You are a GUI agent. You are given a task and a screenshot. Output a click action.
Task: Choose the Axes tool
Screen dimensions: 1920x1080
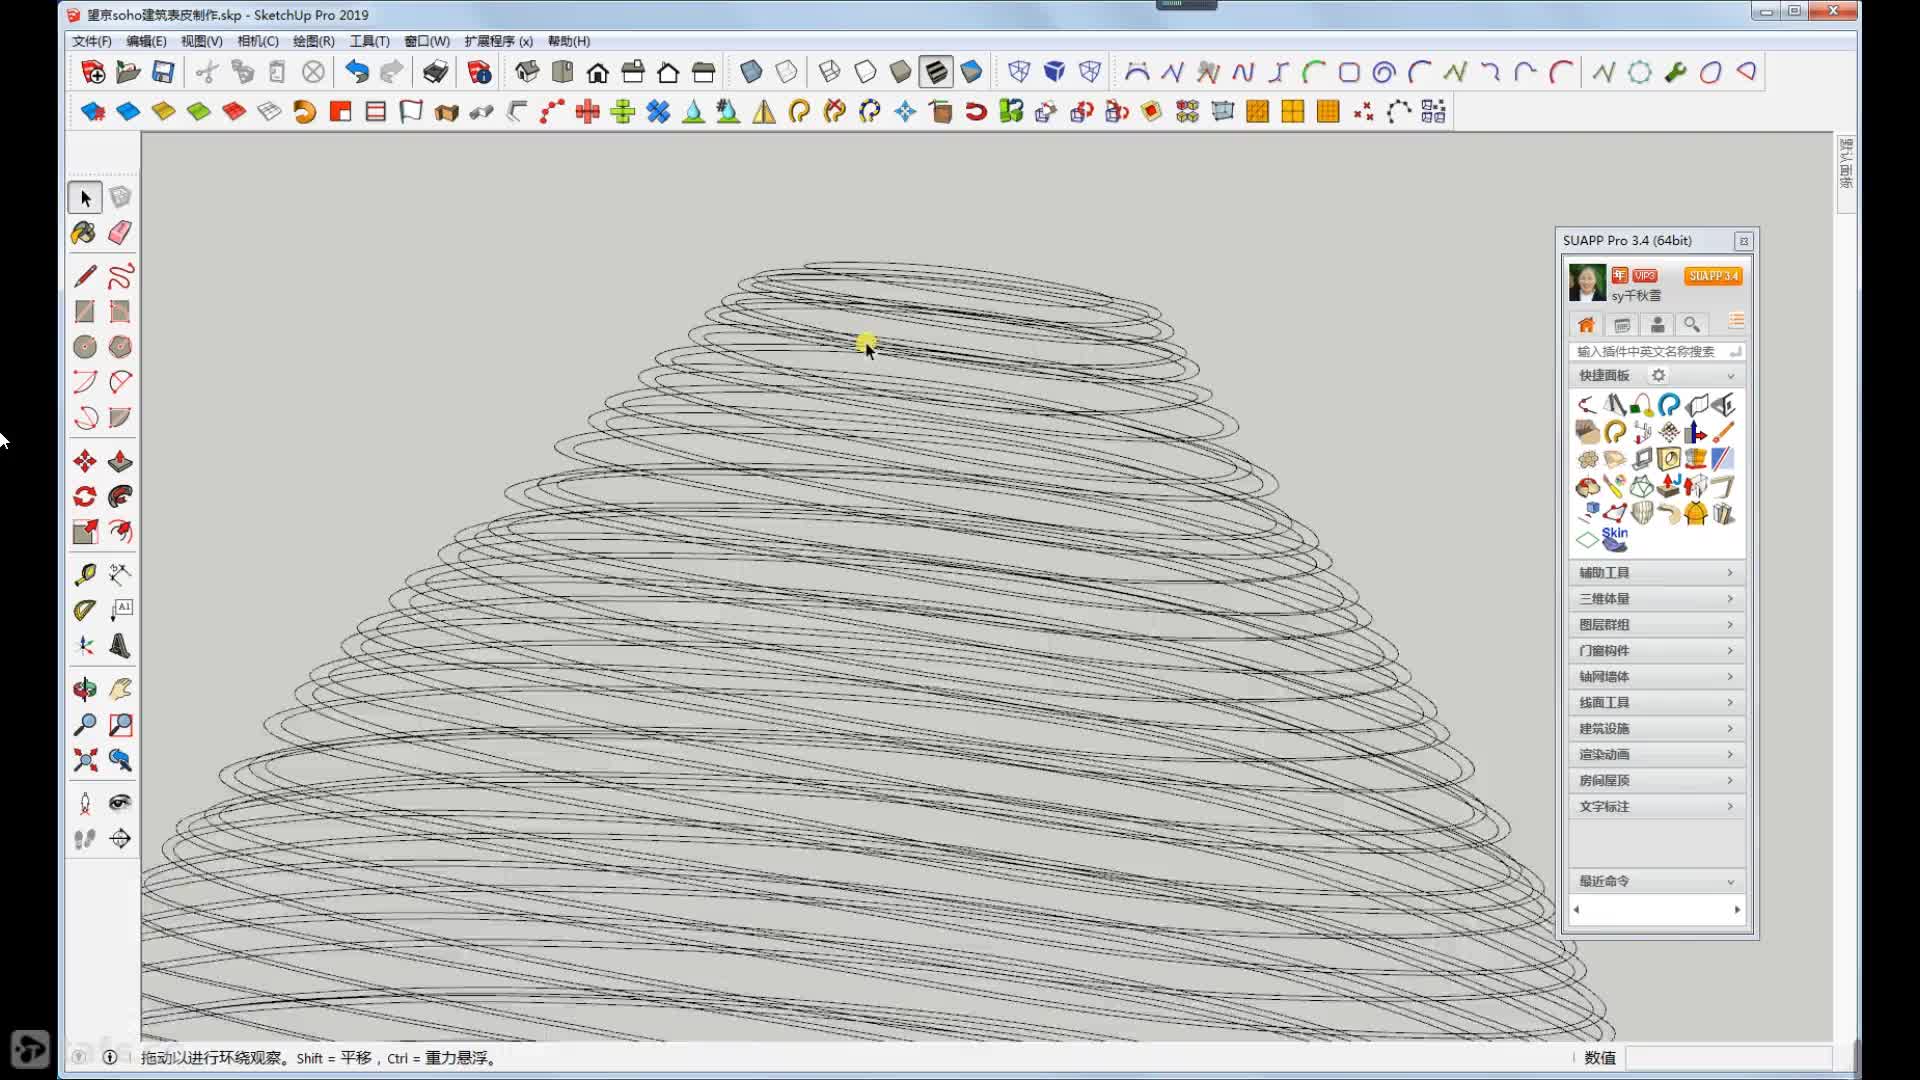point(85,646)
